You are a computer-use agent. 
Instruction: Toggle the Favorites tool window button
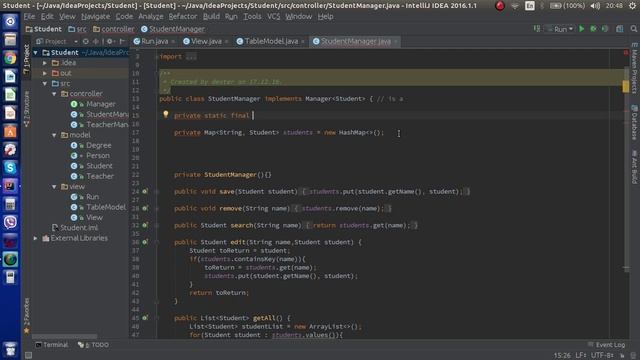click(x=27, y=316)
